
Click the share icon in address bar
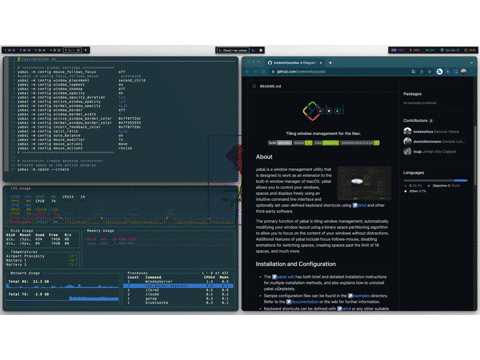[x=422, y=71]
